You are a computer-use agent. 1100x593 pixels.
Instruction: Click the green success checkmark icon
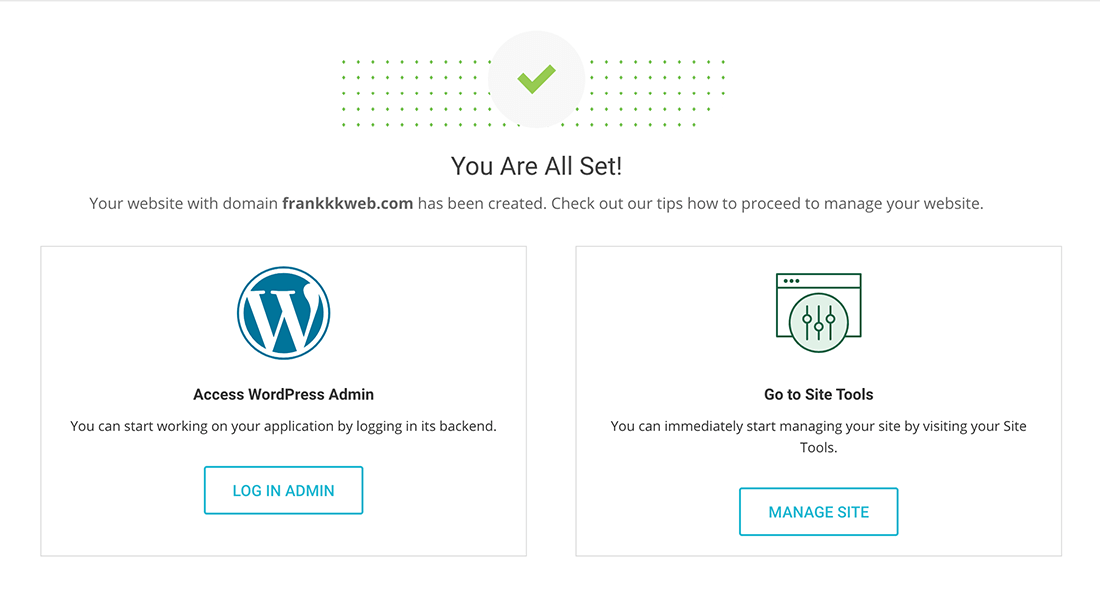537,79
